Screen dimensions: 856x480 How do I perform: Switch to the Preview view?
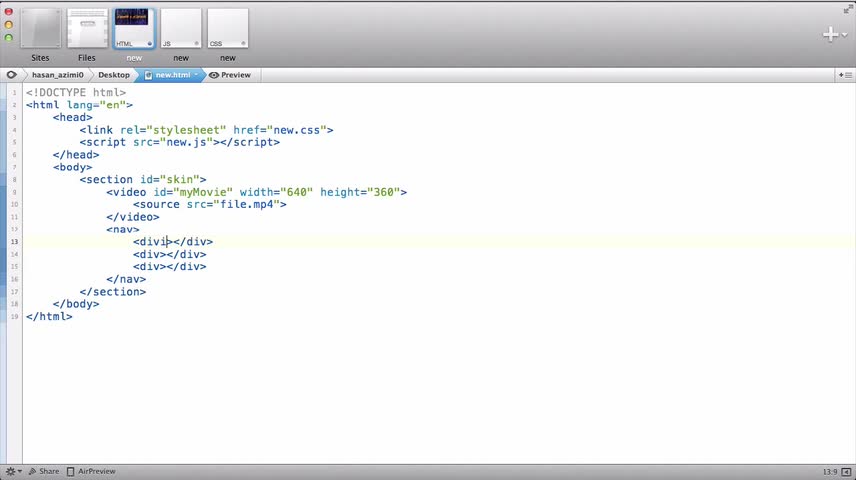click(230, 75)
